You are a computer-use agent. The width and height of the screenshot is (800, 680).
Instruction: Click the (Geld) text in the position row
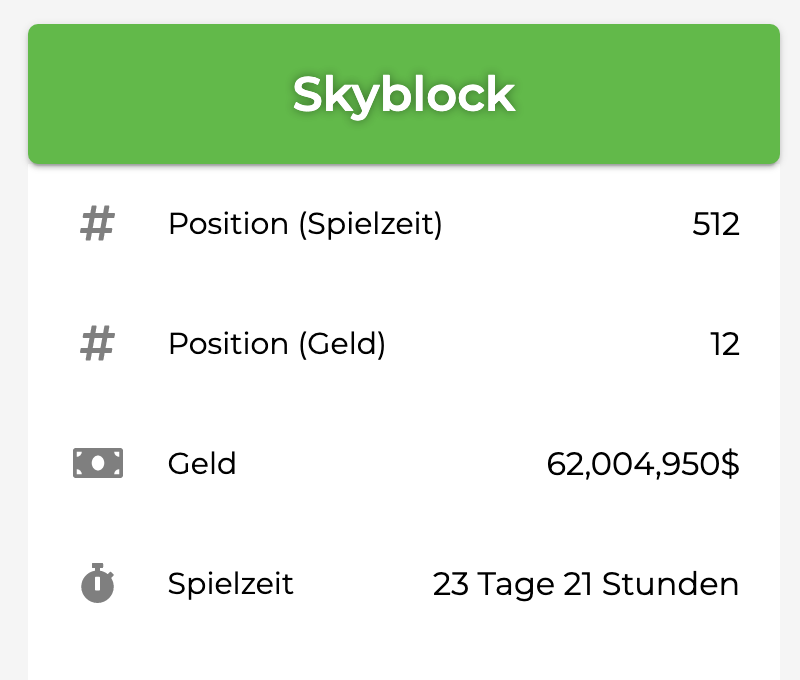click(x=342, y=344)
